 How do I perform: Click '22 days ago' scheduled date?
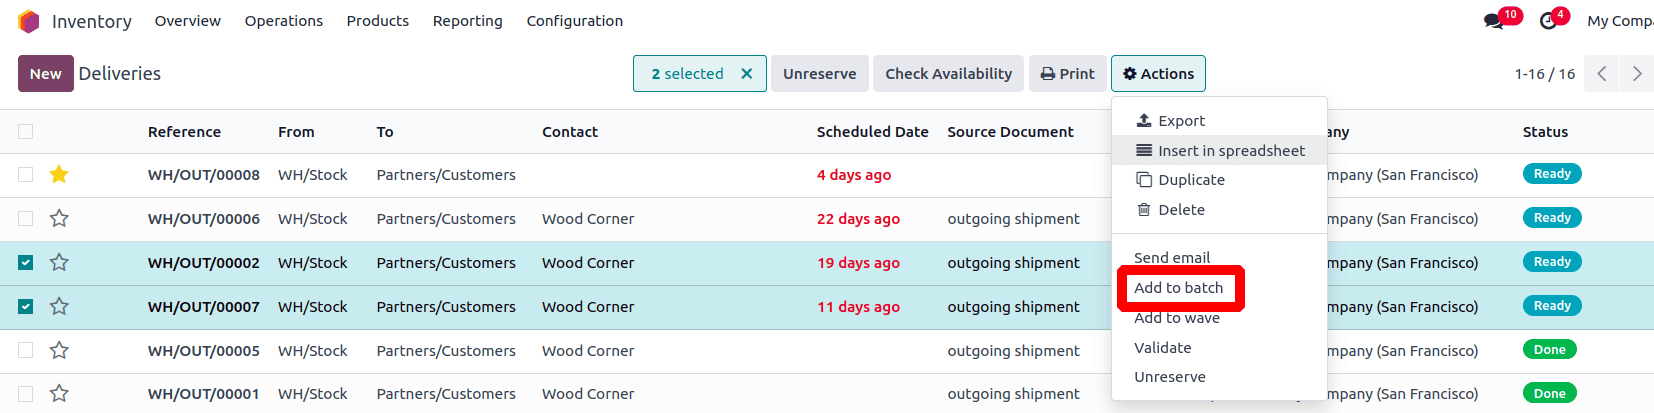tap(858, 219)
